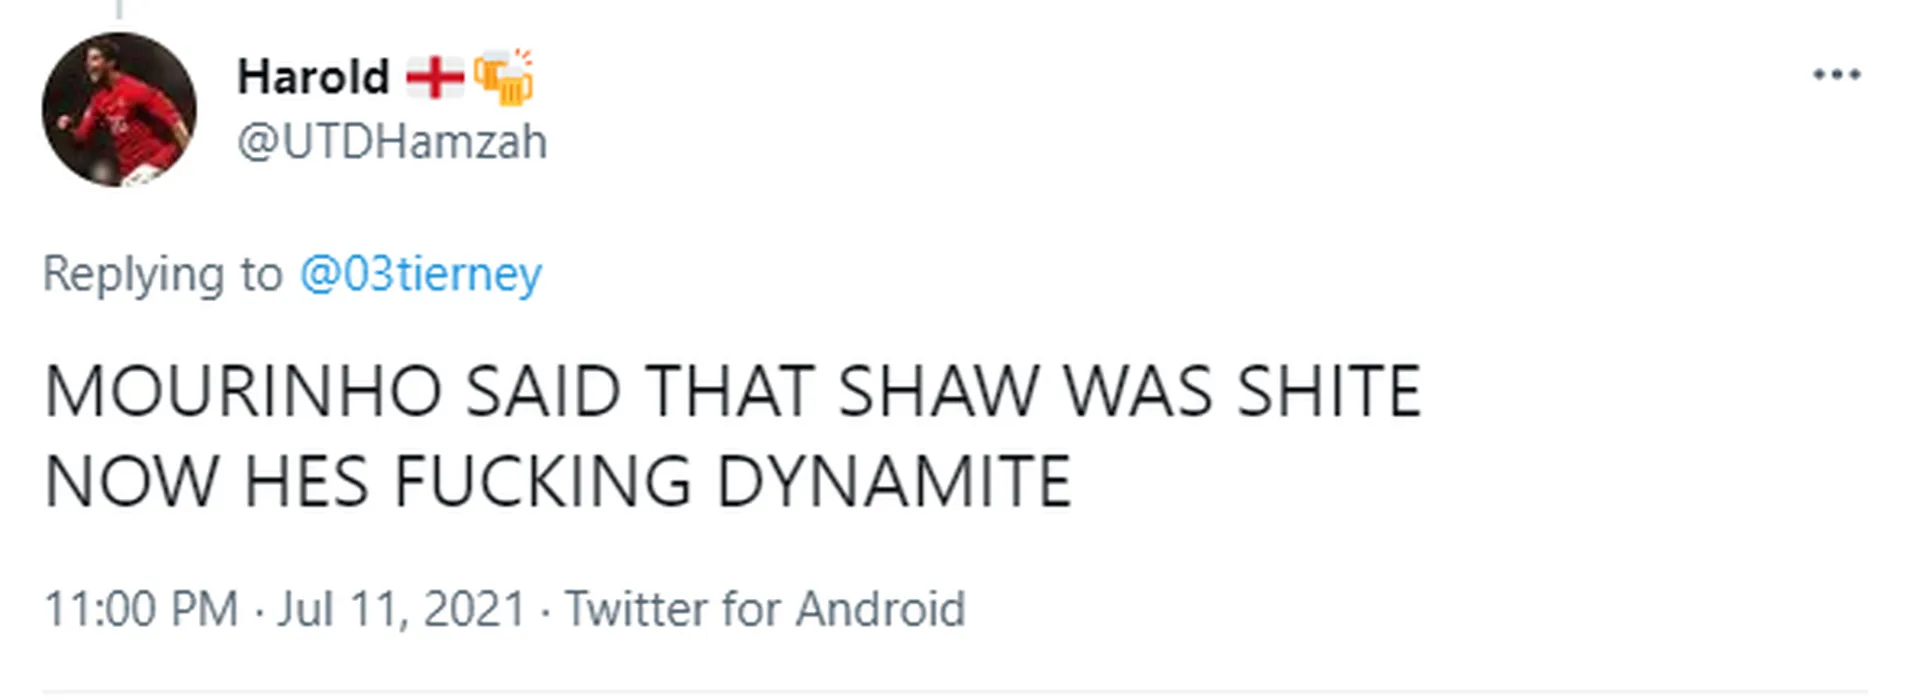
Task: Click the word SAID in the tweet
Action: click(x=543, y=391)
